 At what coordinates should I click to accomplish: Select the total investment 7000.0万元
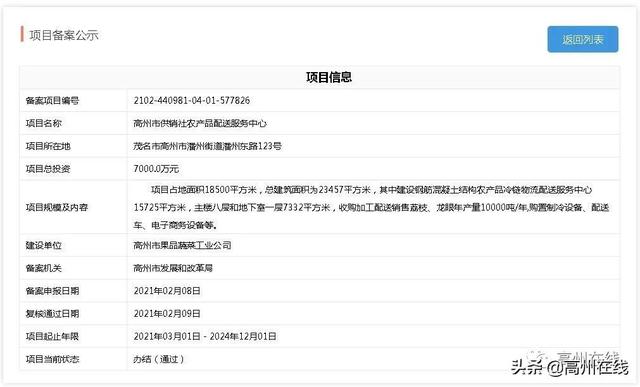click(156, 169)
